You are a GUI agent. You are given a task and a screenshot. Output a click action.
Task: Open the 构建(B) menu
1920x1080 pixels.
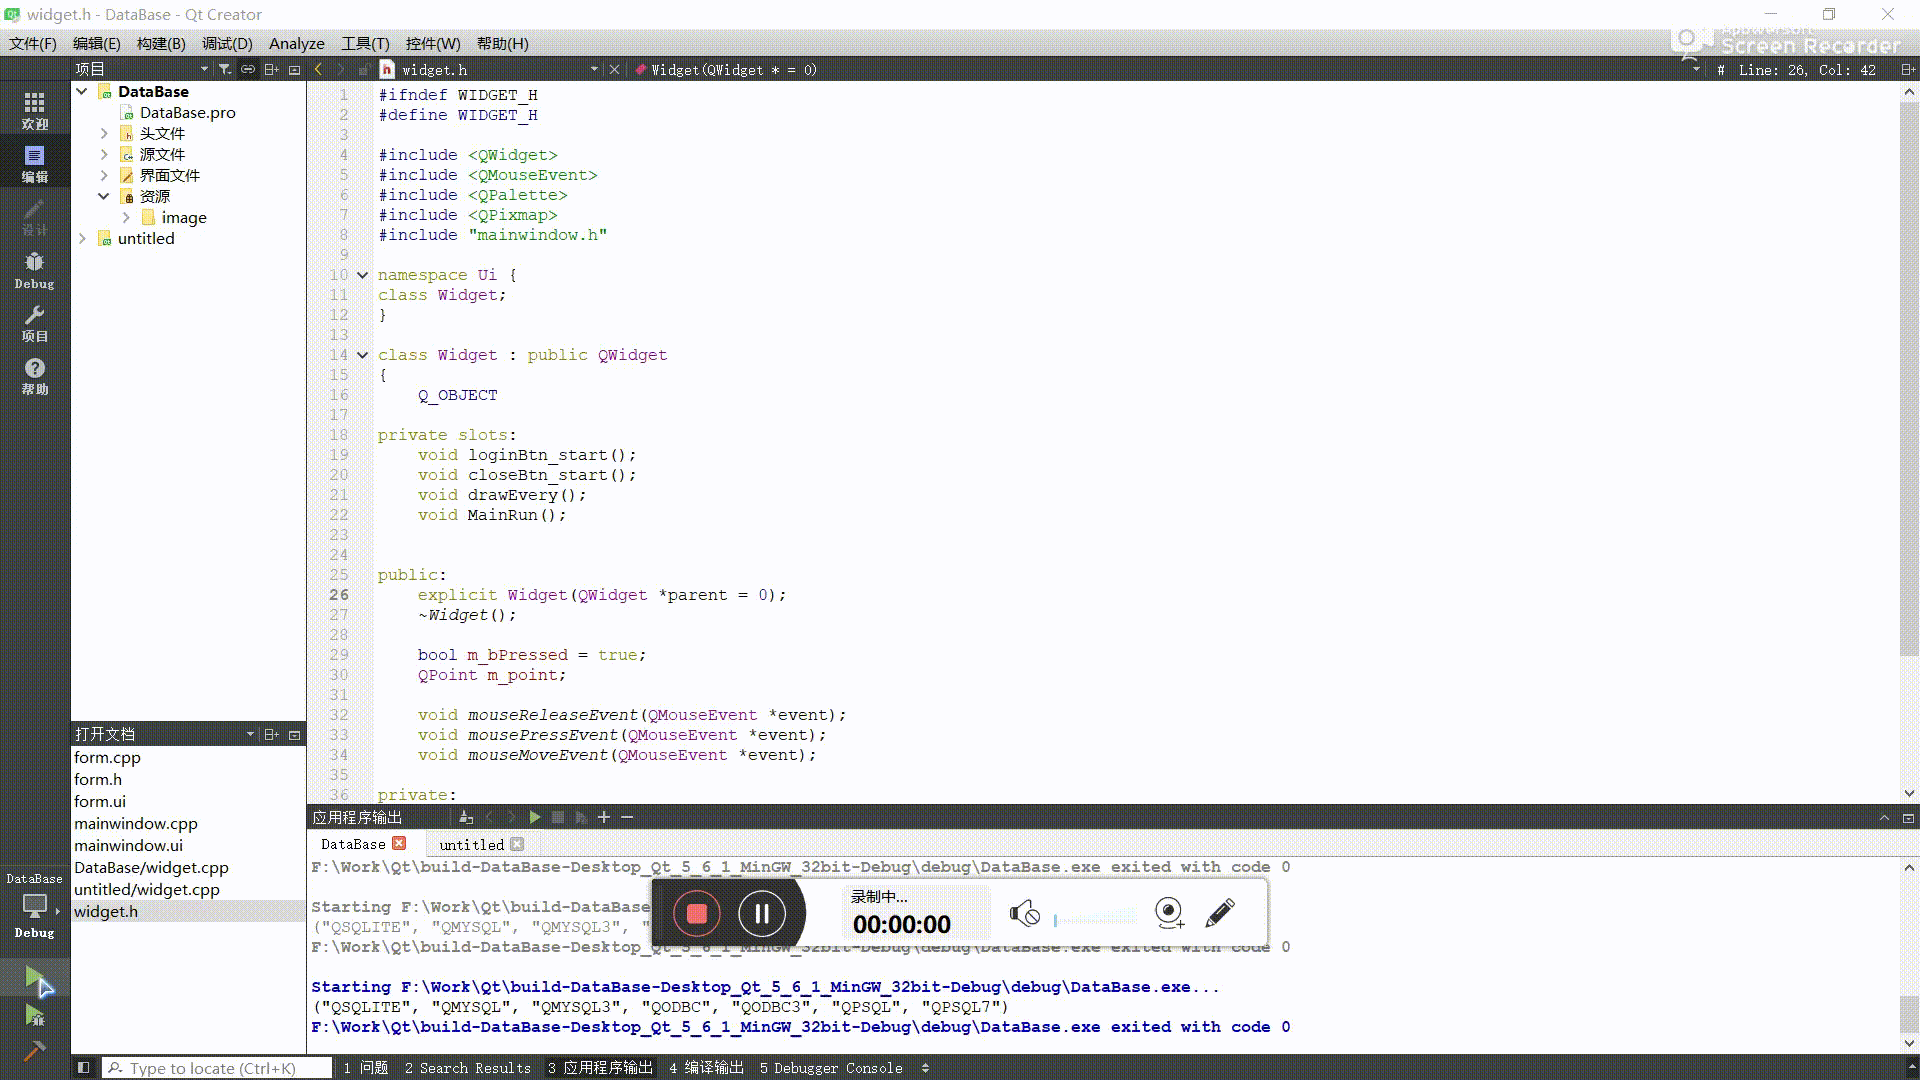[161, 43]
